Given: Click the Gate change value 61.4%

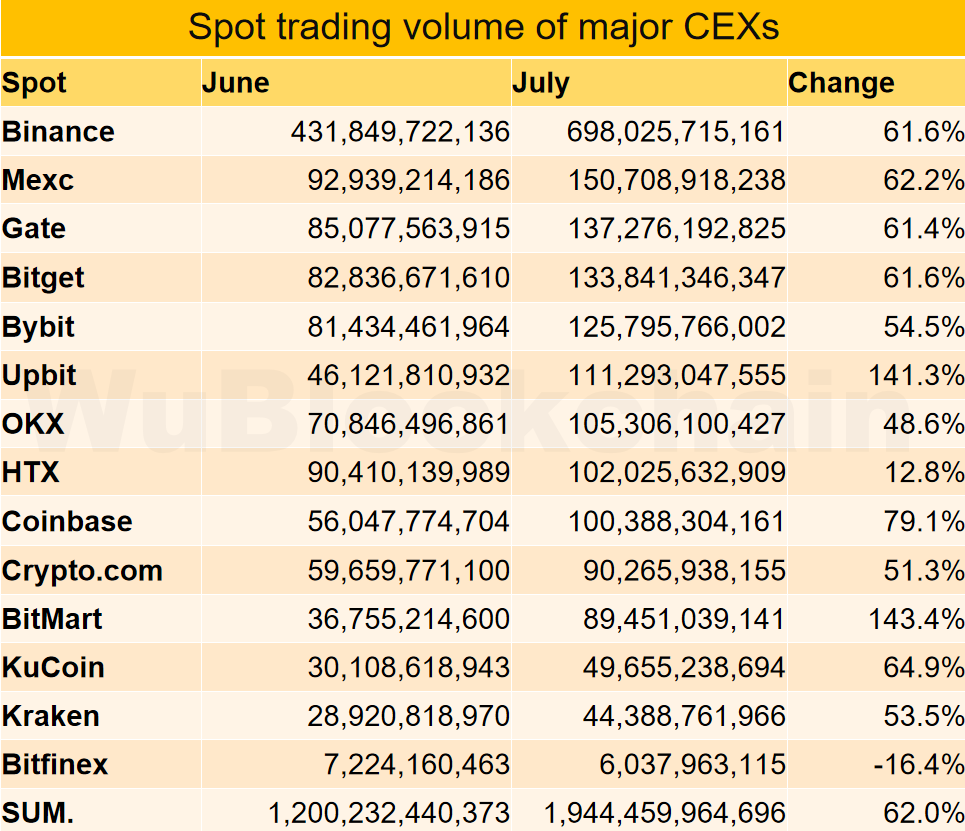Looking at the screenshot, I should pos(923,229).
